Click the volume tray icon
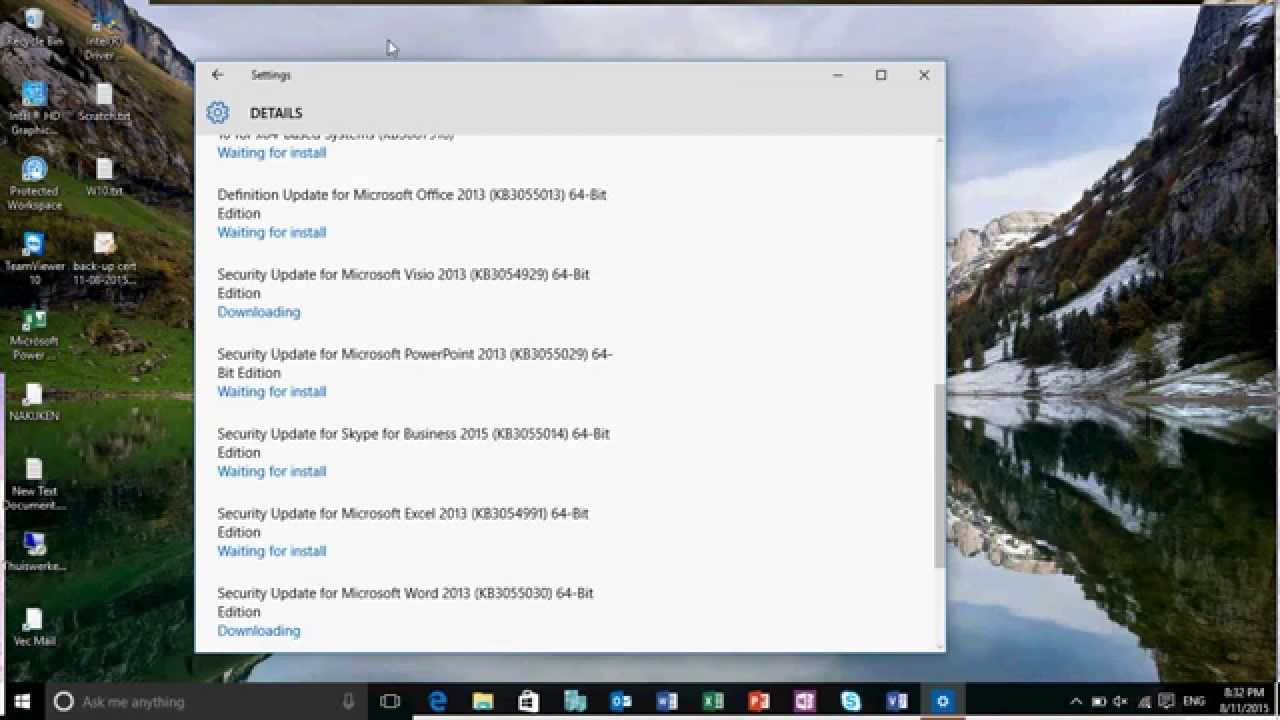The height and width of the screenshot is (720, 1280). point(1120,702)
